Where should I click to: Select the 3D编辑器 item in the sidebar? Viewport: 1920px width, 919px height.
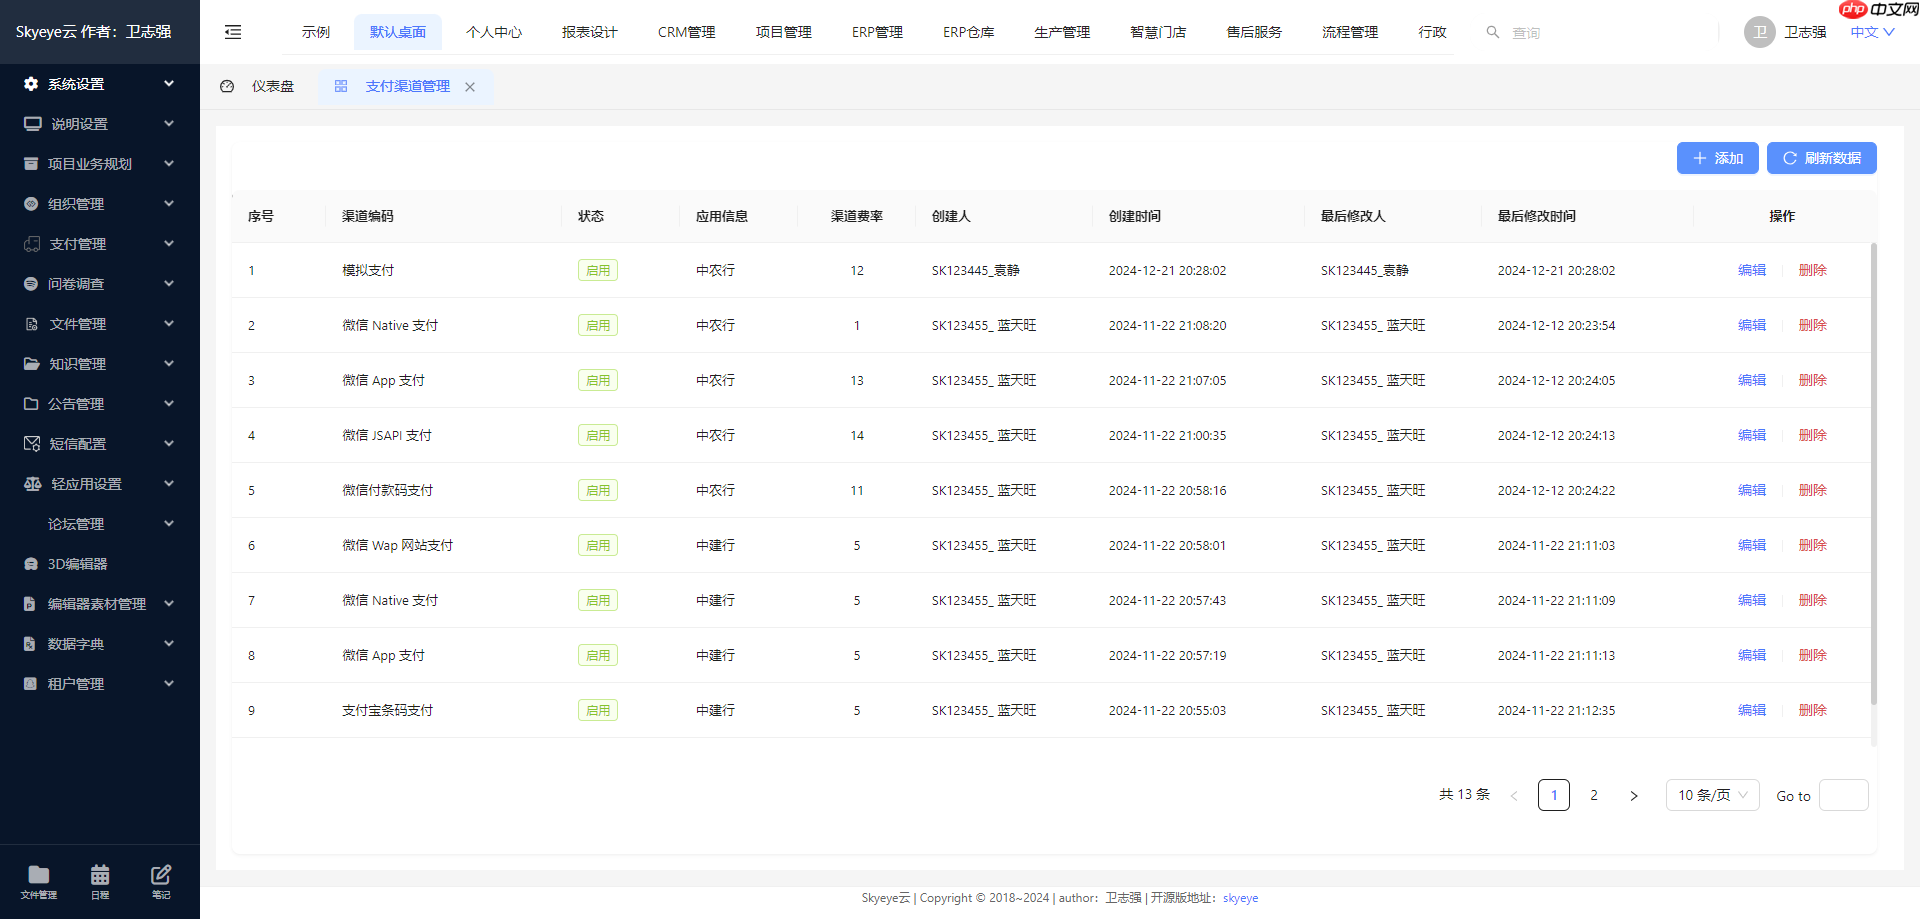point(76,563)
